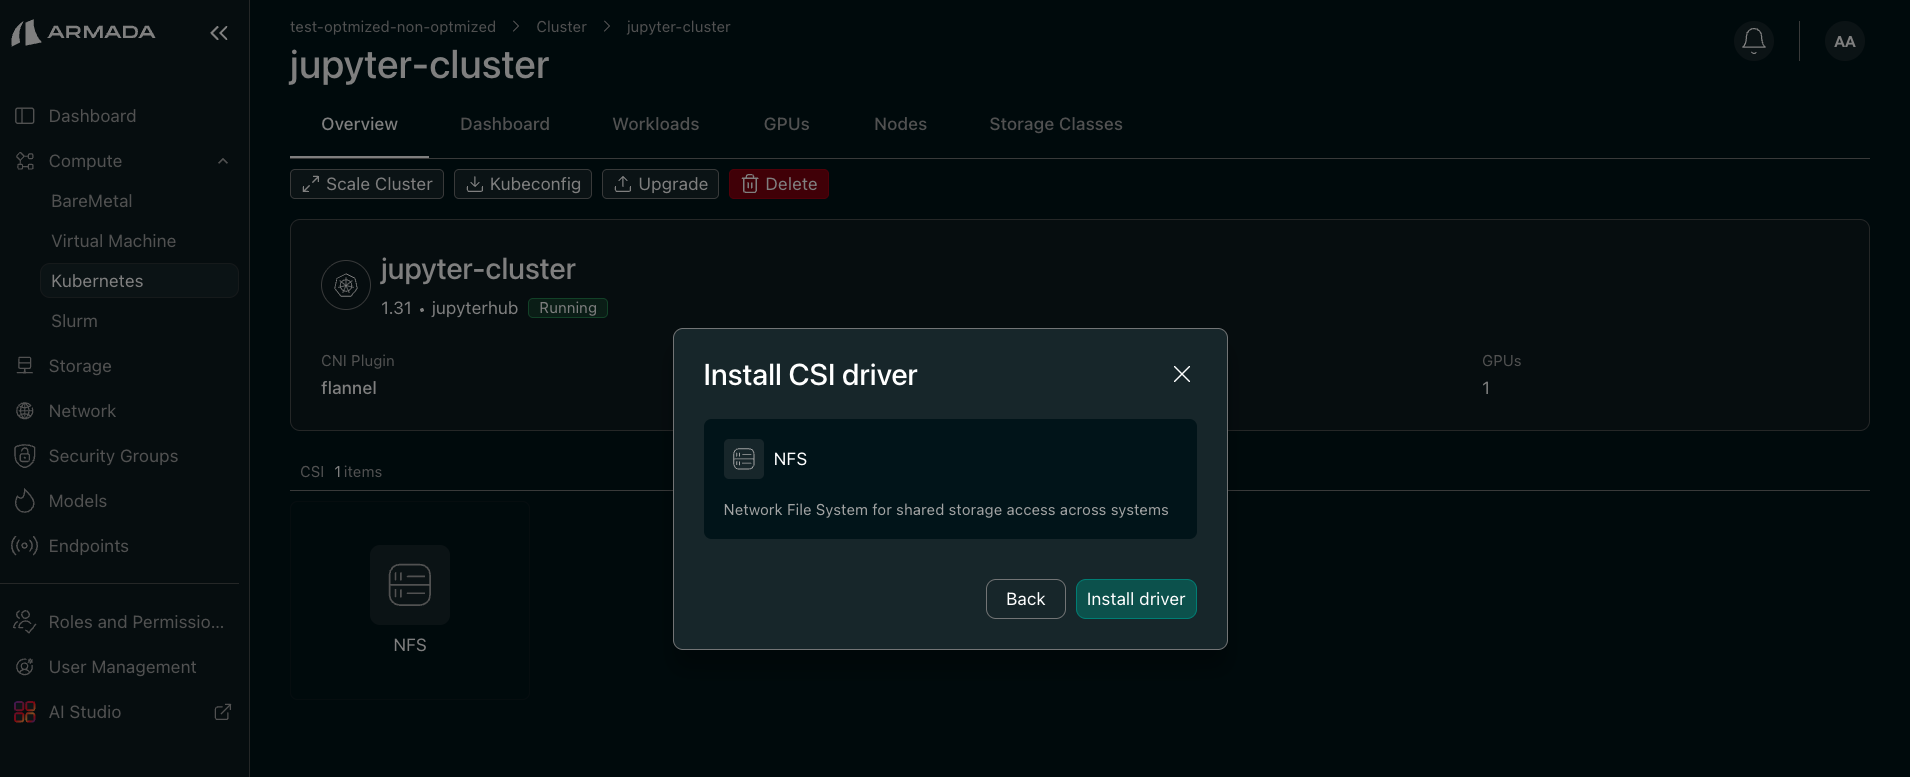Image resolution: width=1910 pixels, height=777 pixels.
Task: Open the AA user avatar menu
Action: (1845, 41)
